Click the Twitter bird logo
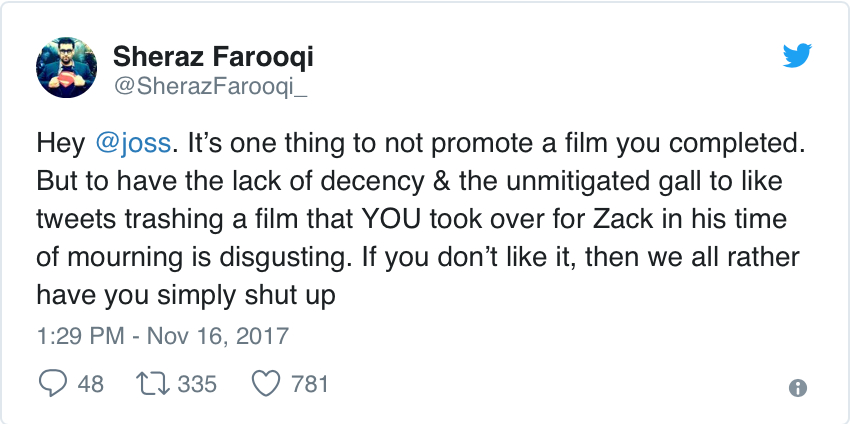Screen dimensions: 850x424 coord(797,56)
